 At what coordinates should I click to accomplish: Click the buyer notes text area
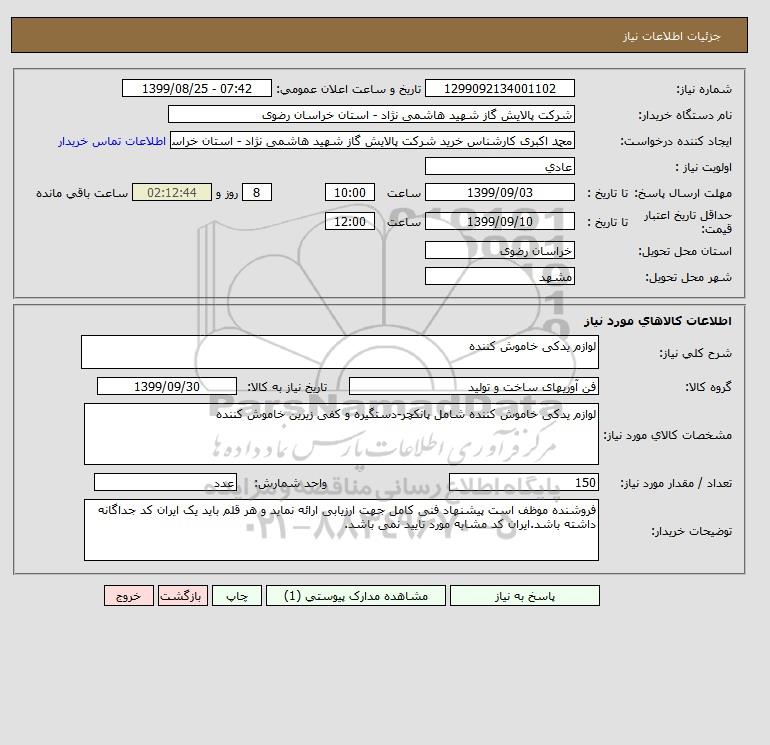point(341,530)
